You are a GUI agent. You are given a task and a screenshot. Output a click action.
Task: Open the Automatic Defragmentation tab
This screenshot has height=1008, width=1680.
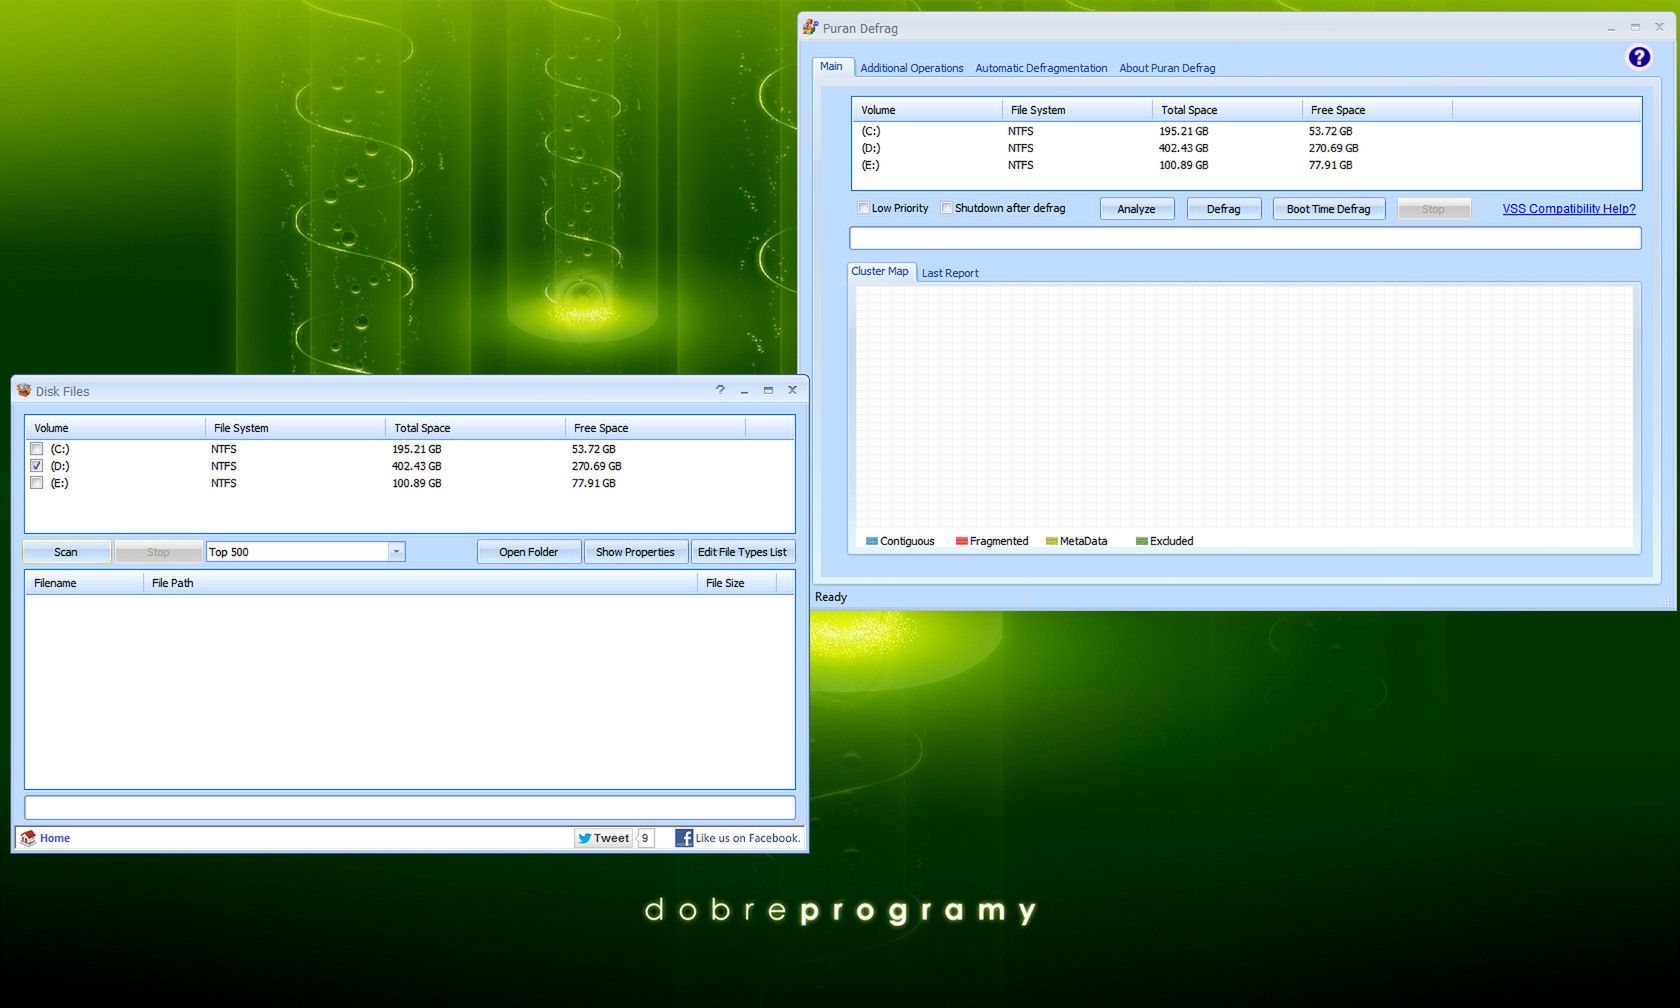1041,68
